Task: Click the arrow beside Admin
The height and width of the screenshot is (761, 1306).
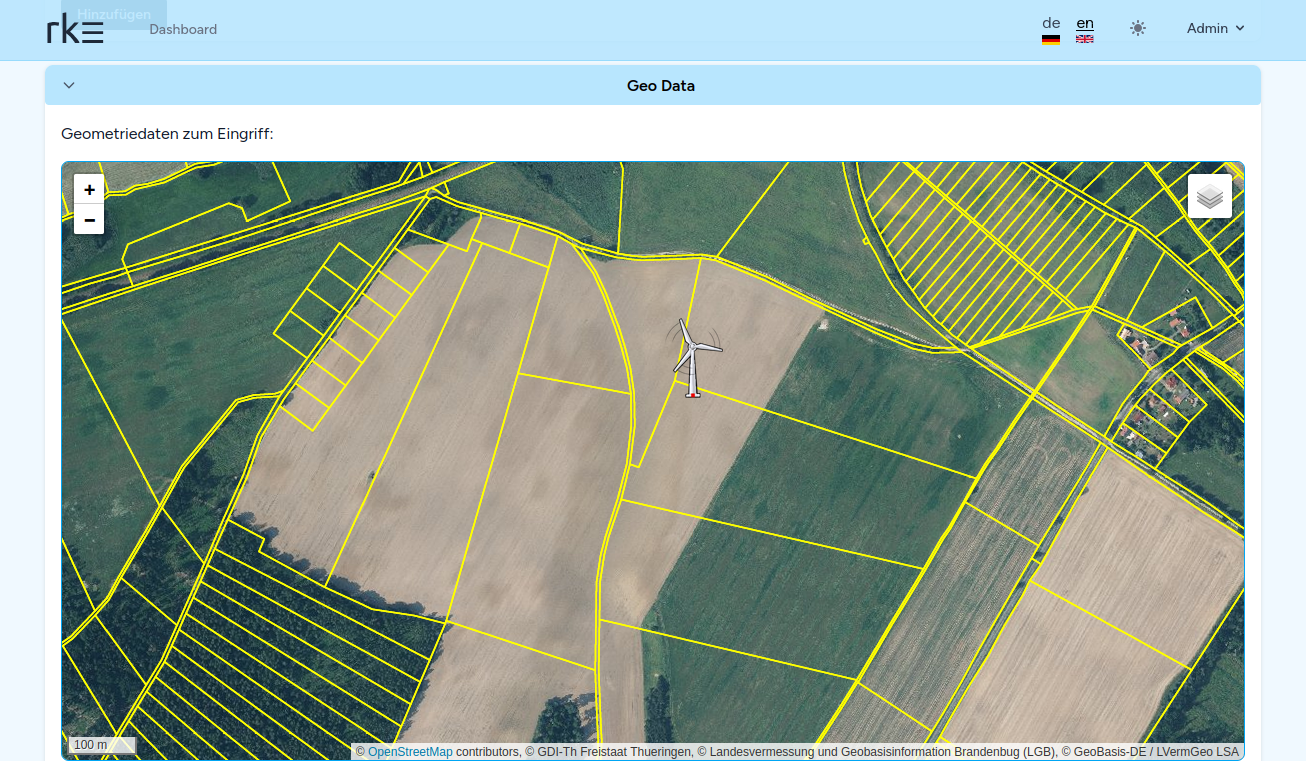Action: tap(1240, 28)
